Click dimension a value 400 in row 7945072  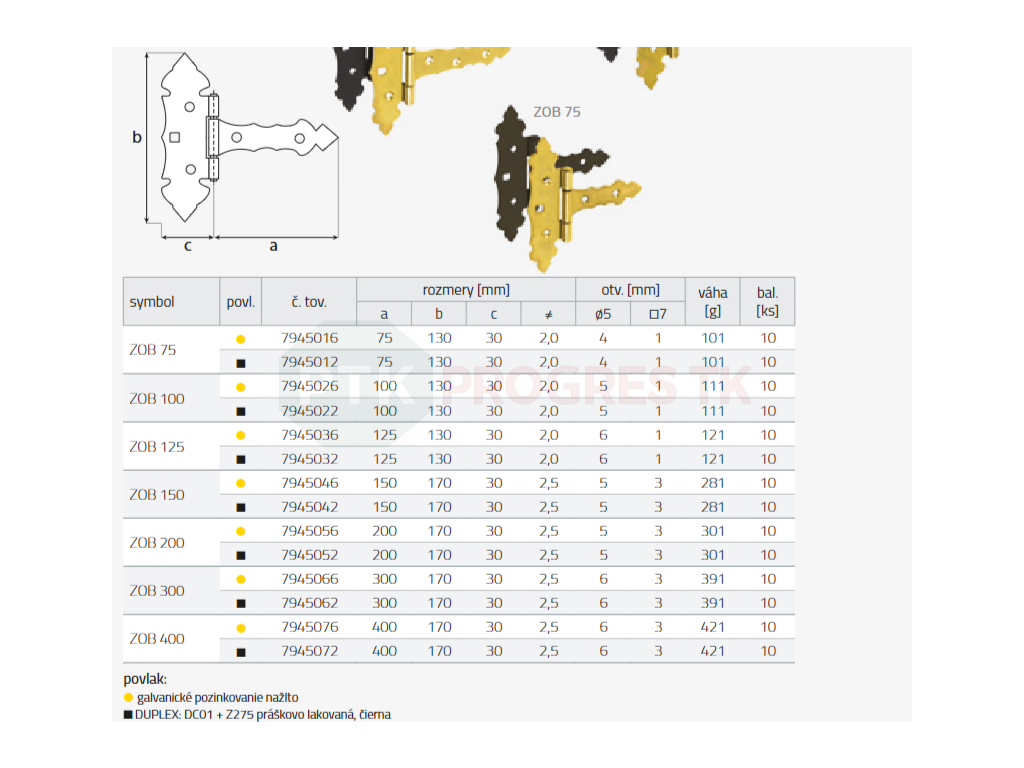point(384,651)
